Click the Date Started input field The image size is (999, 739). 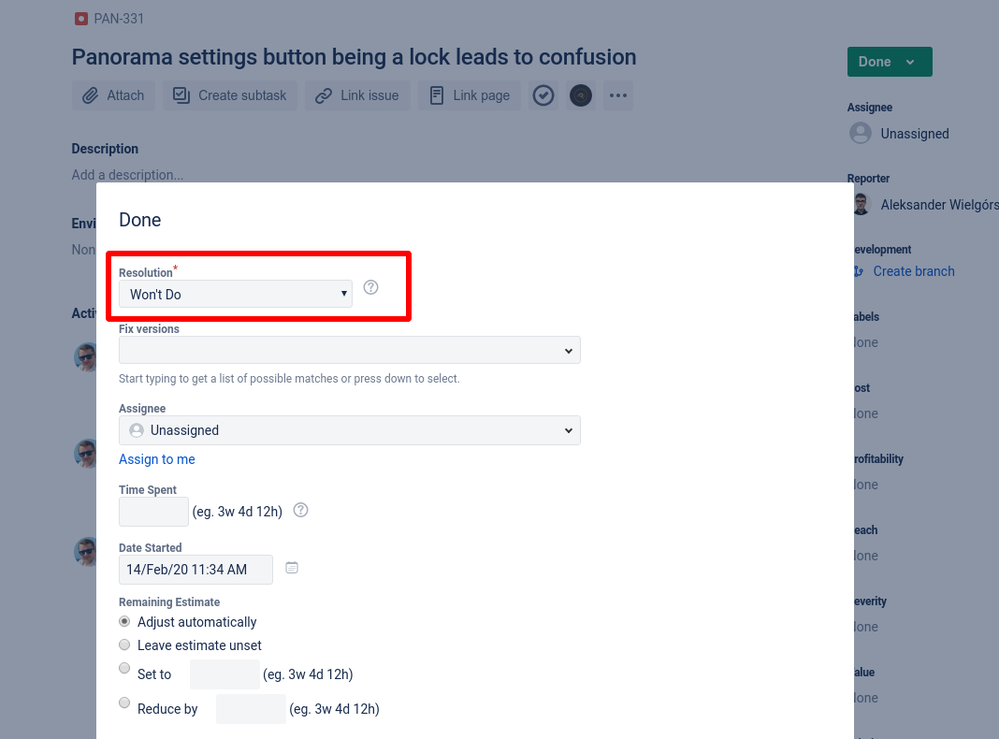tap(196, 570)
